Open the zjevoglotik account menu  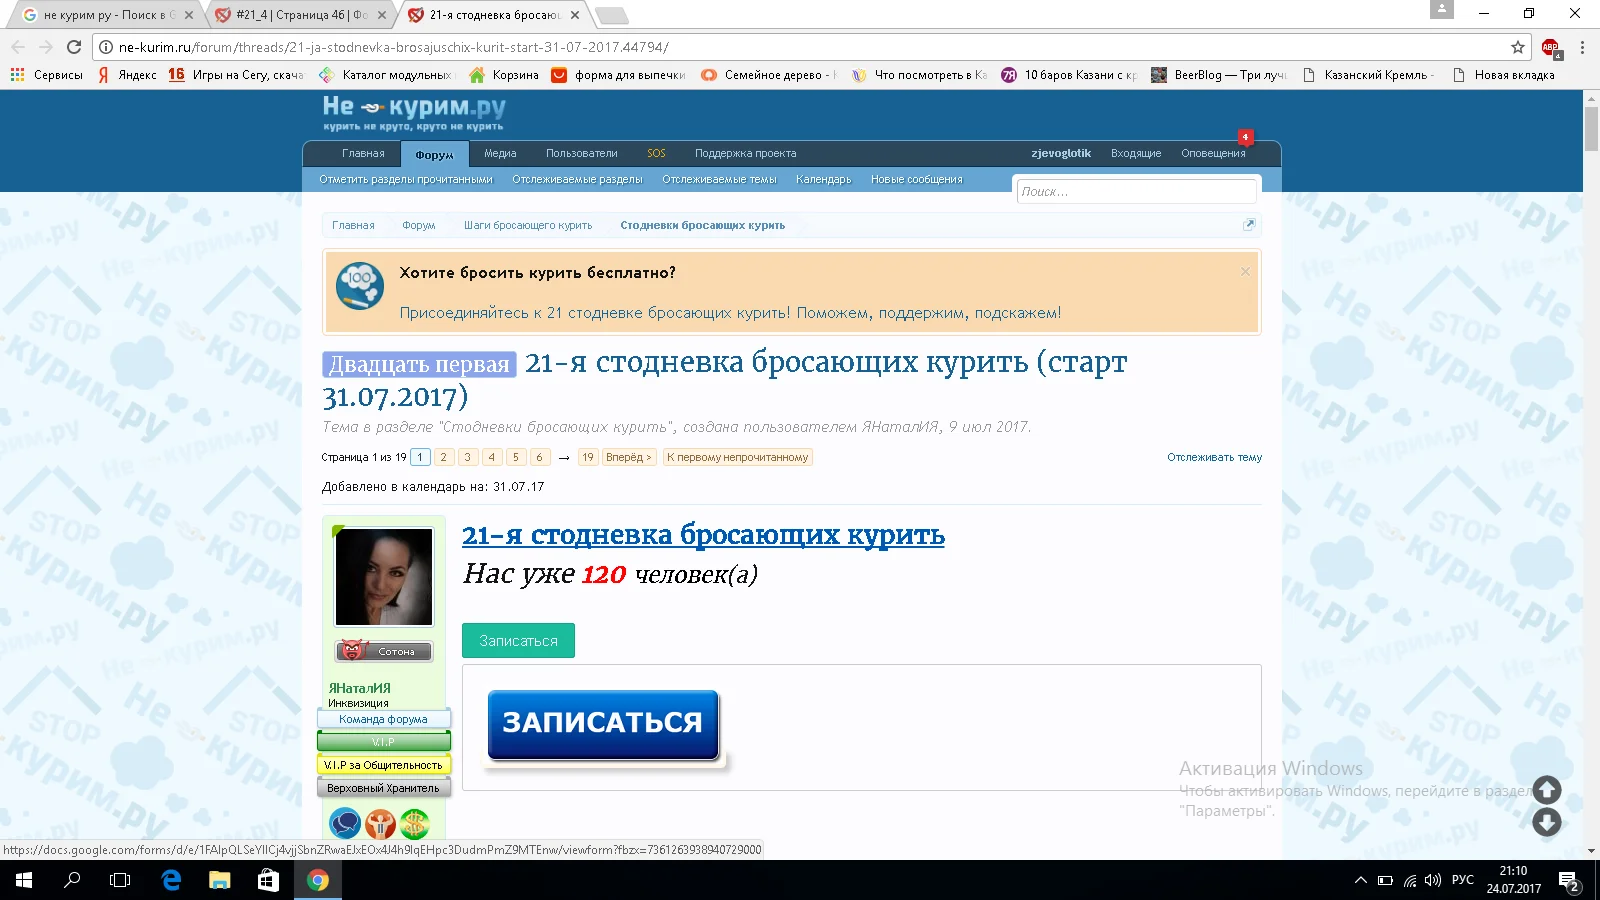[1061, 153]
